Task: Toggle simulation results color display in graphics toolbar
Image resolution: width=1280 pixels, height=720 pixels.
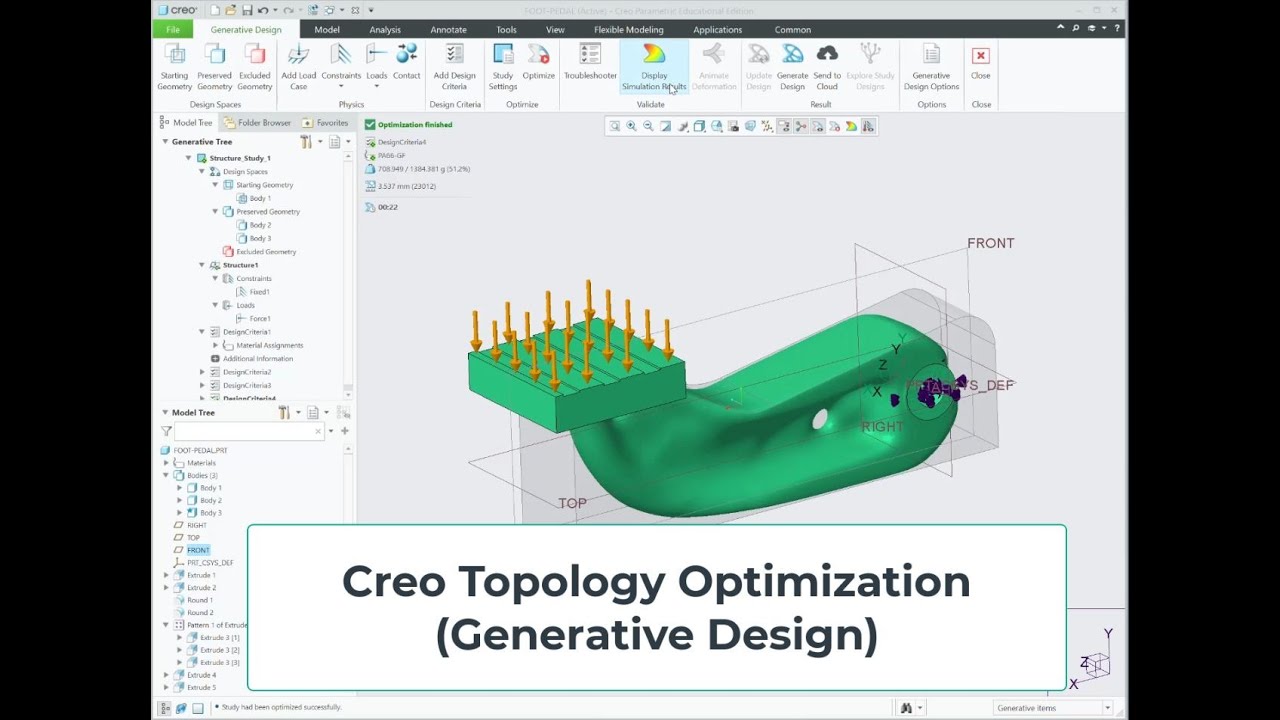Action: [851, 126]
